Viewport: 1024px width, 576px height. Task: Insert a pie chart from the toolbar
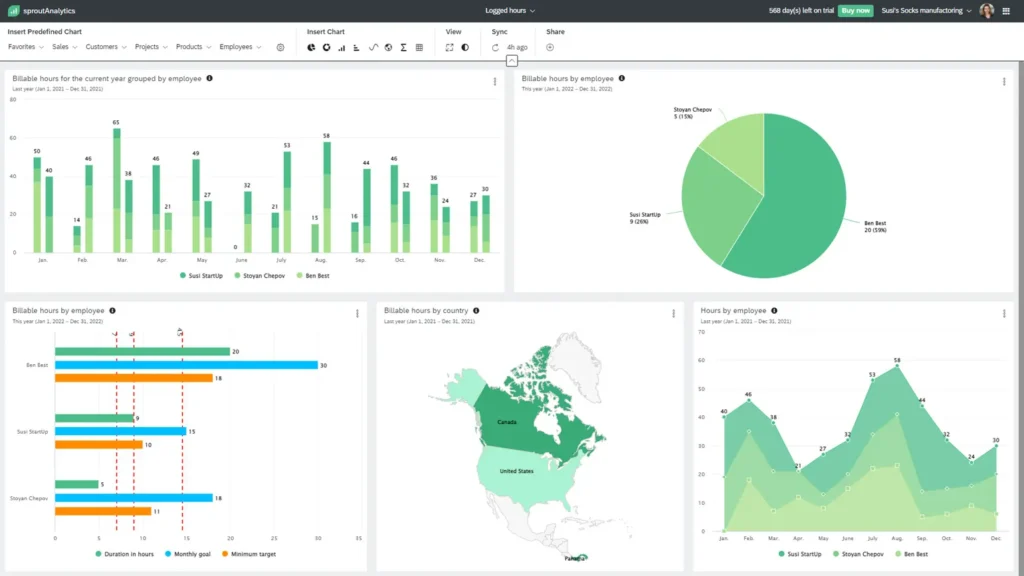311,47
